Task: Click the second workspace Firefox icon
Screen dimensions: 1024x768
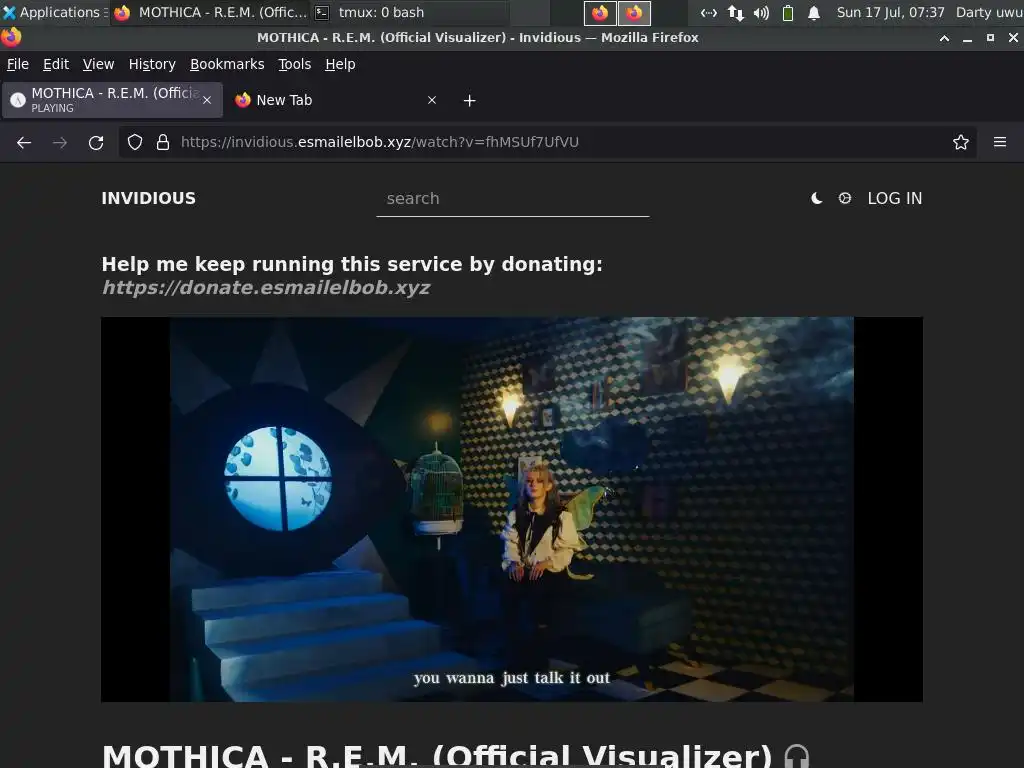Action: 634,12
